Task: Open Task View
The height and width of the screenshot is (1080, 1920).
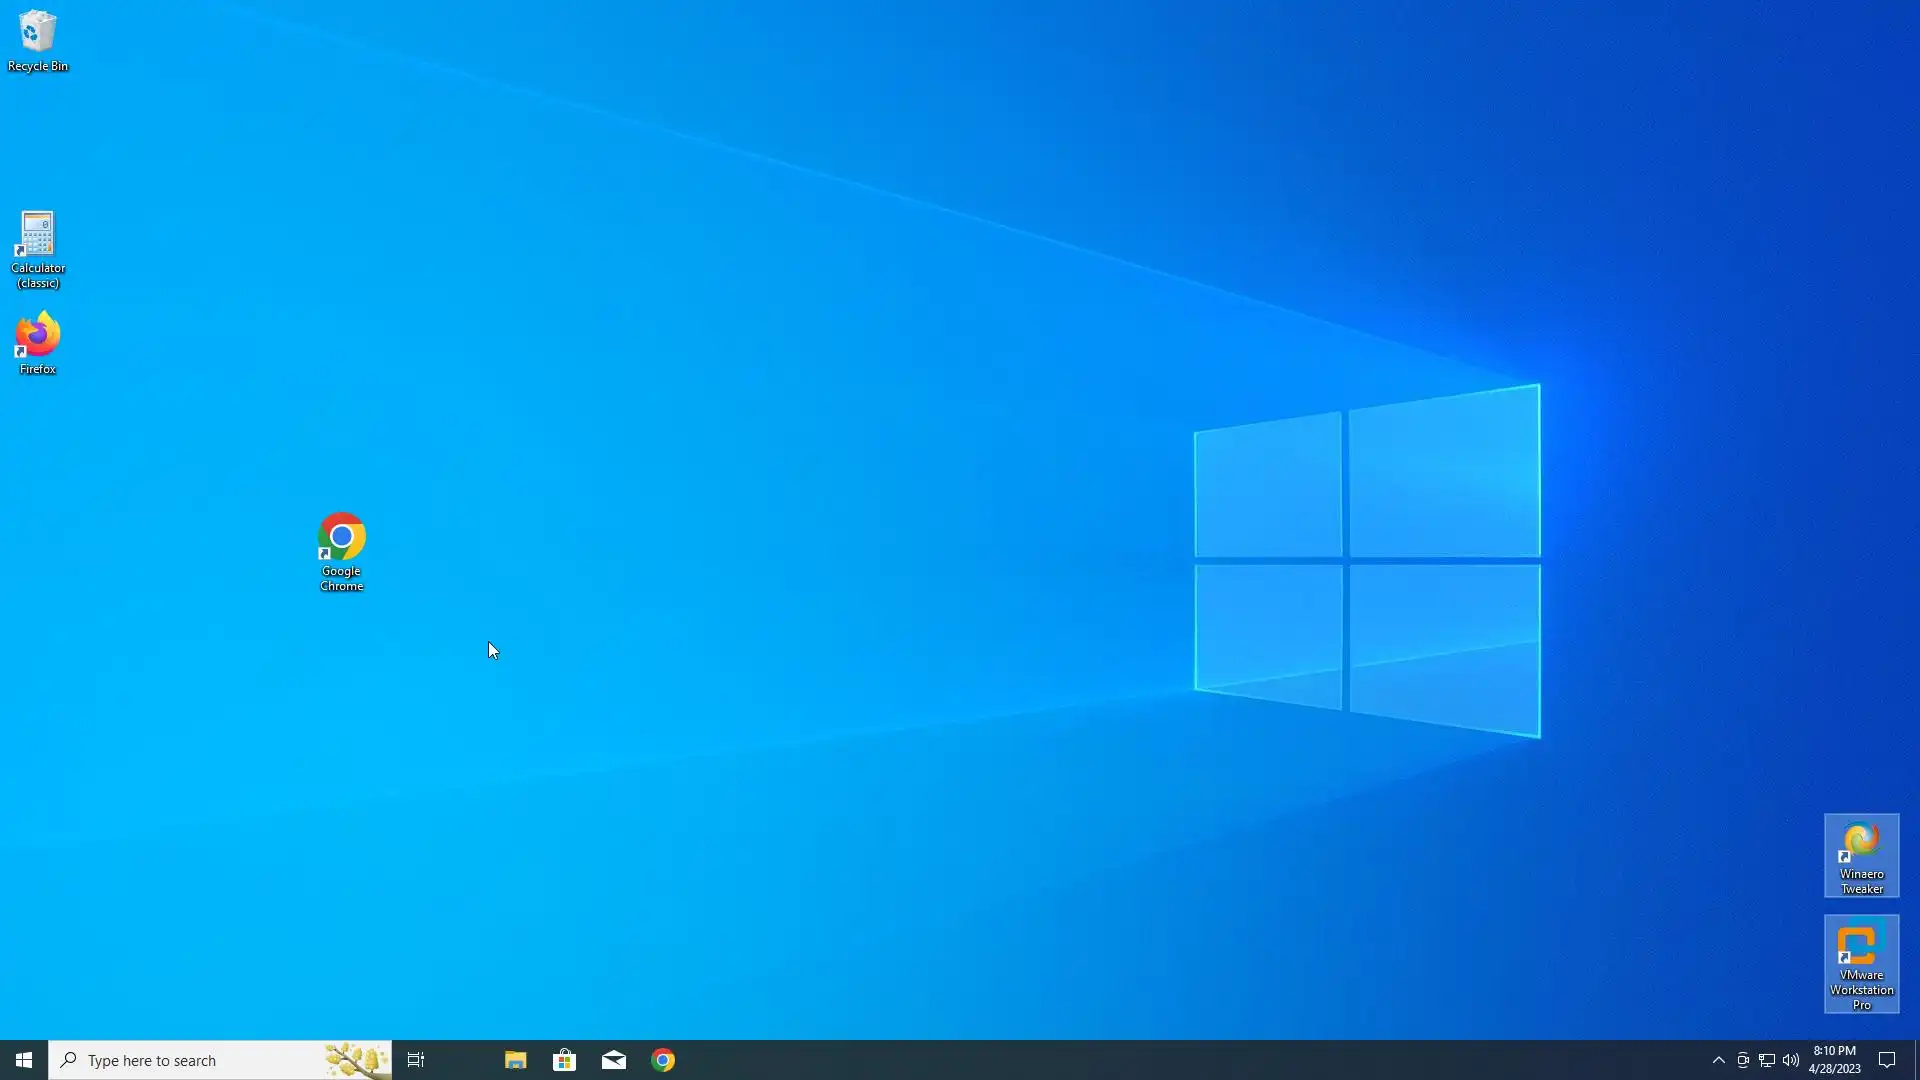Action: coord(416,1060)
